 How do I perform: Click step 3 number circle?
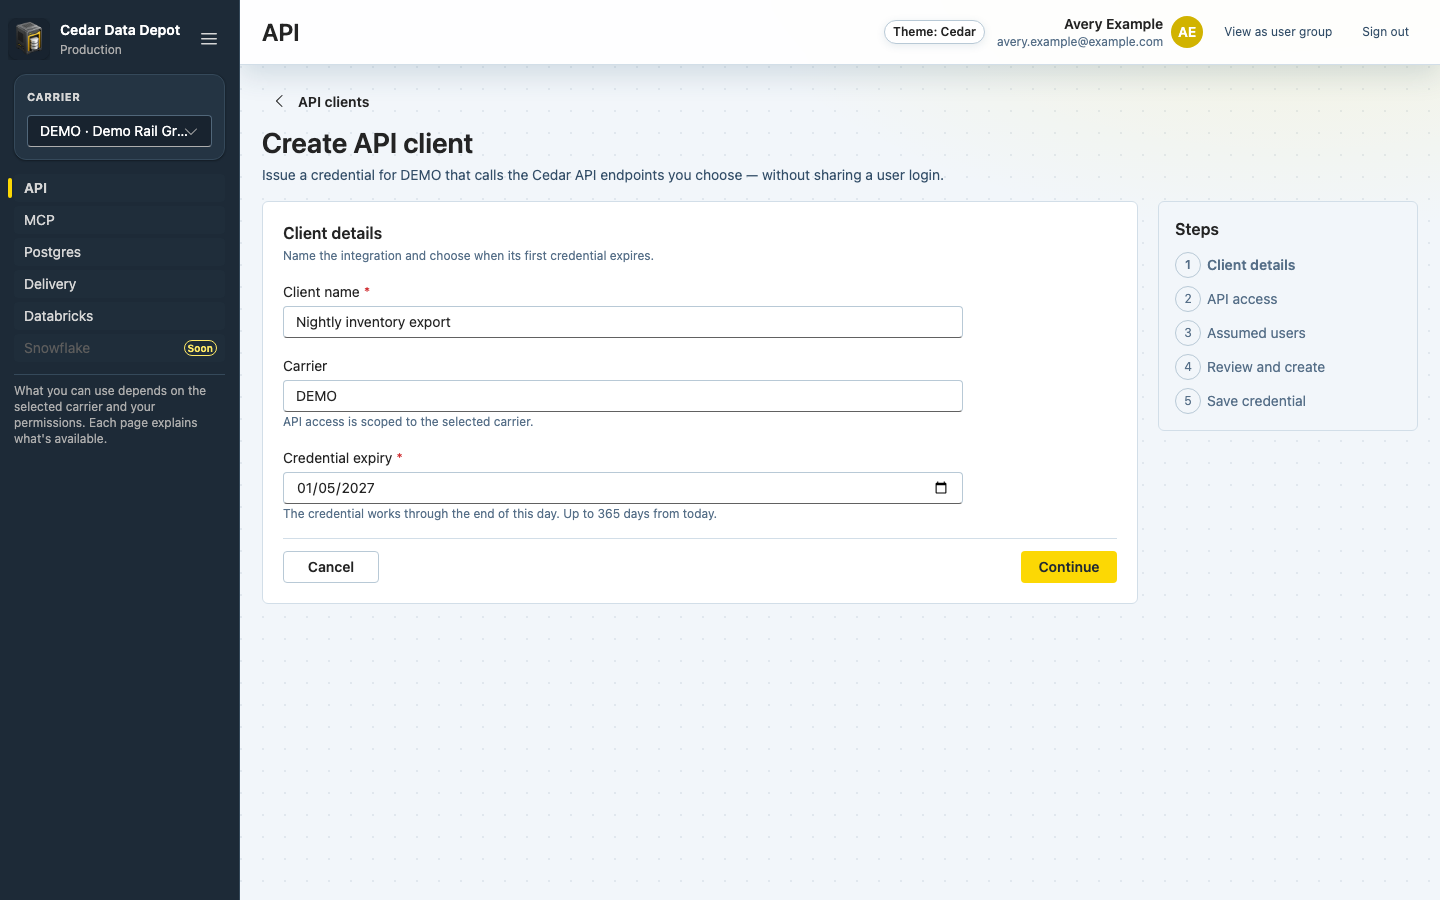(x=1188, y=333)
